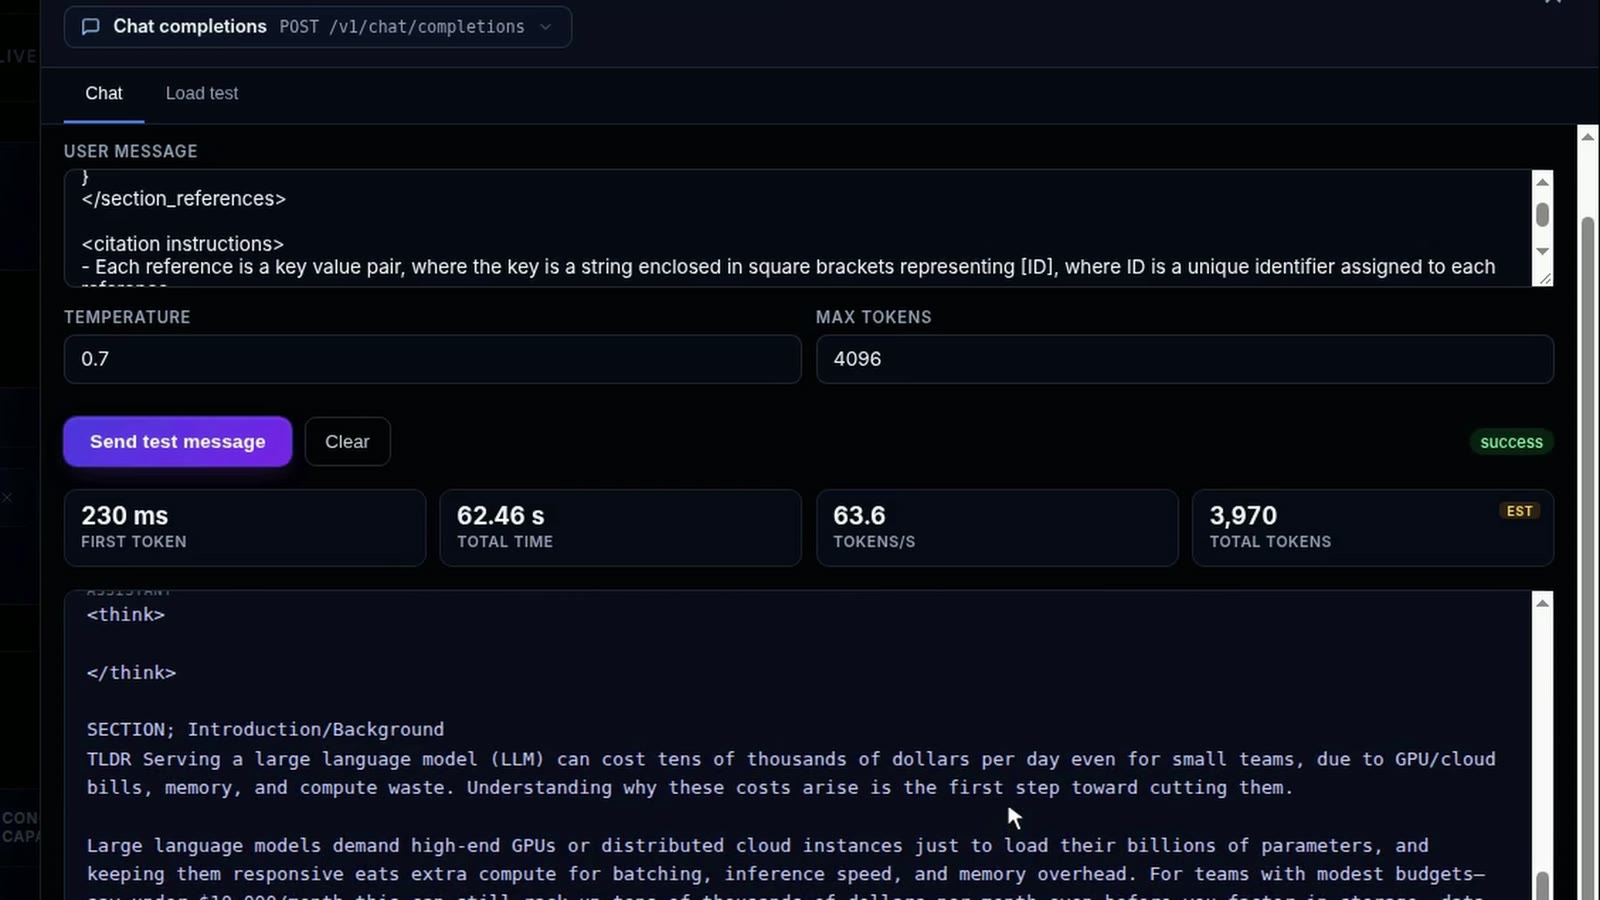Click the TEMPERATURE label
Screen dimensions: 1600x900
pos(127,317)
